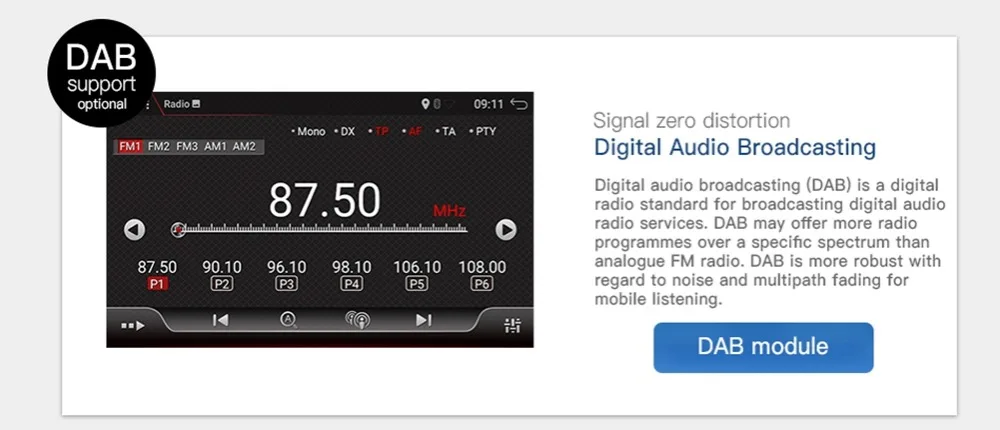
Task: Skip to next station
Action: click(x=423, y=320)
